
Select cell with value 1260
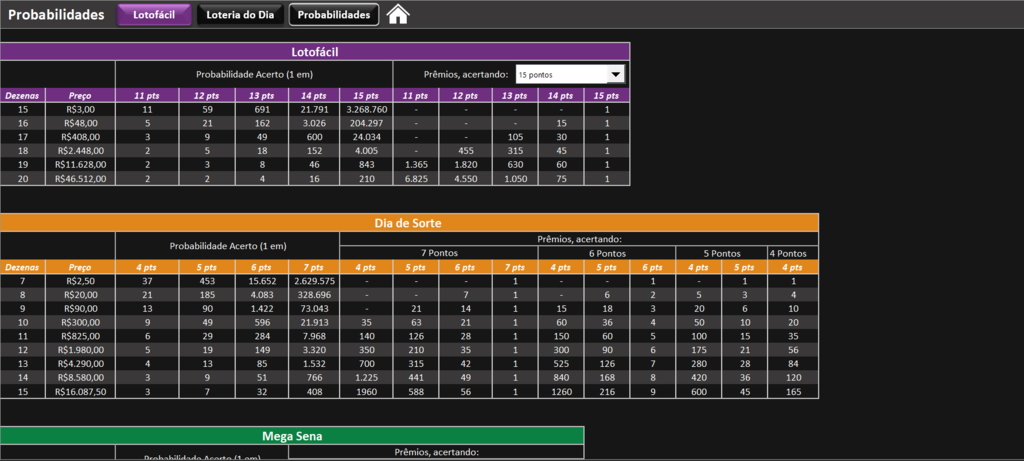coord(561,390)
